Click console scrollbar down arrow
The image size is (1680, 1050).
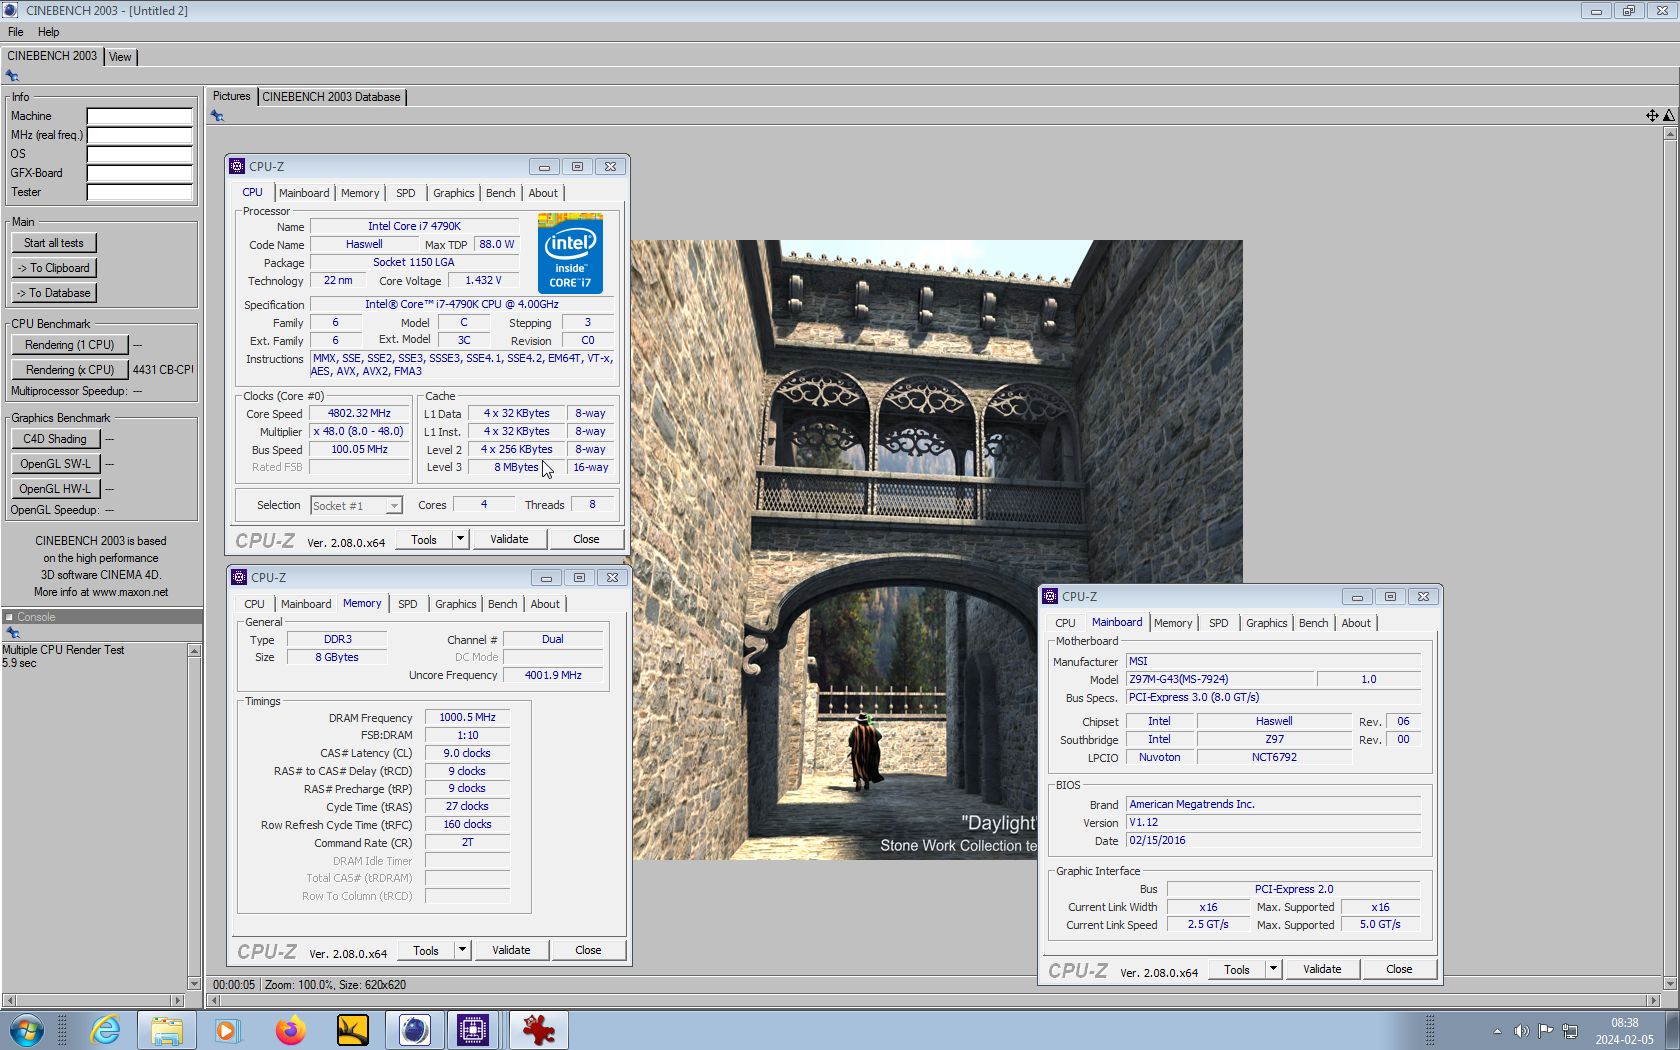[x=194, y=984]
